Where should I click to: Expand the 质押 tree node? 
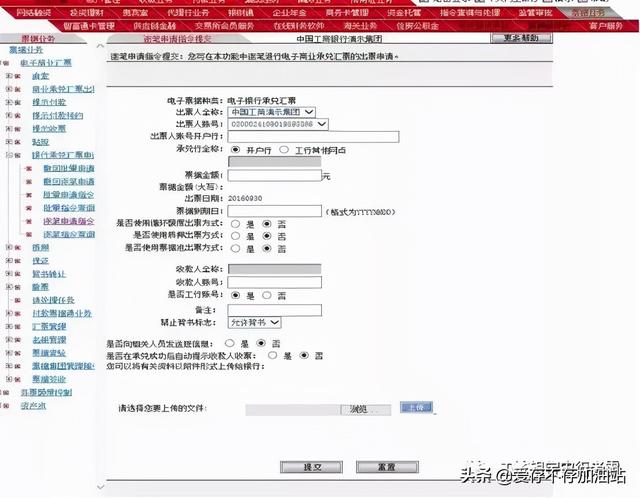[x=9, y=247]
